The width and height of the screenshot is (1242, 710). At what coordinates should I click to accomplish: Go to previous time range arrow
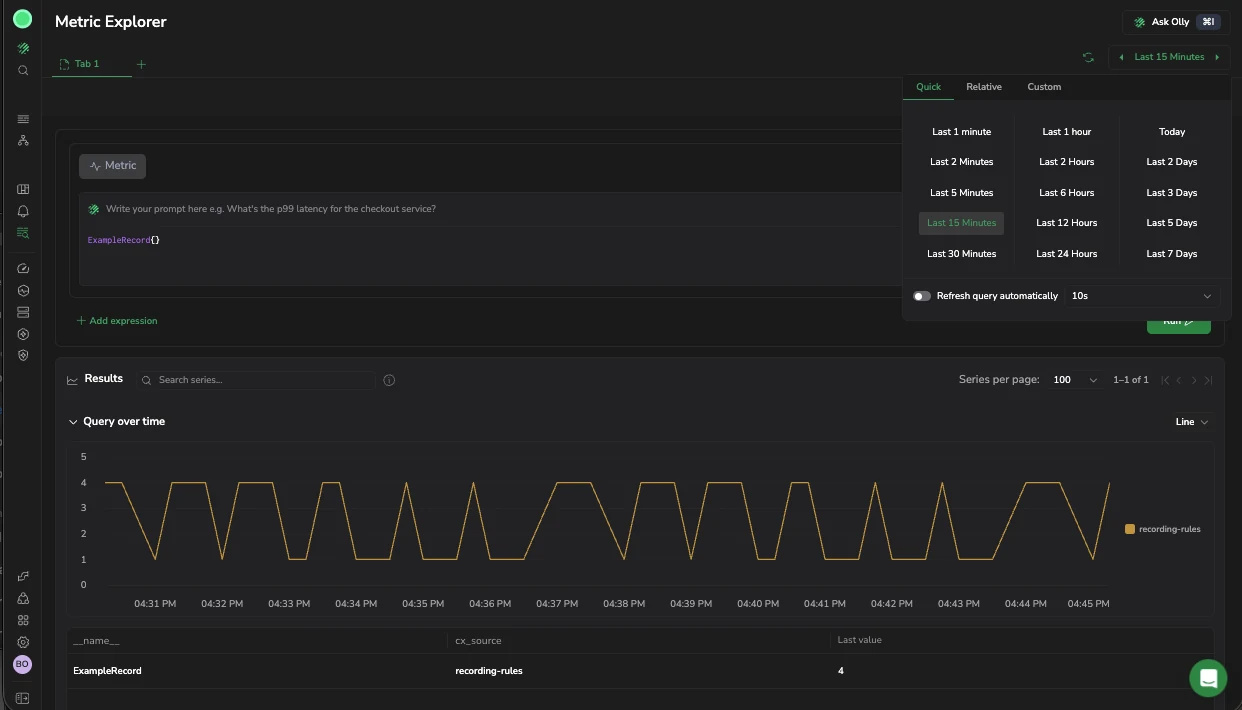(x=1121, y=57)
